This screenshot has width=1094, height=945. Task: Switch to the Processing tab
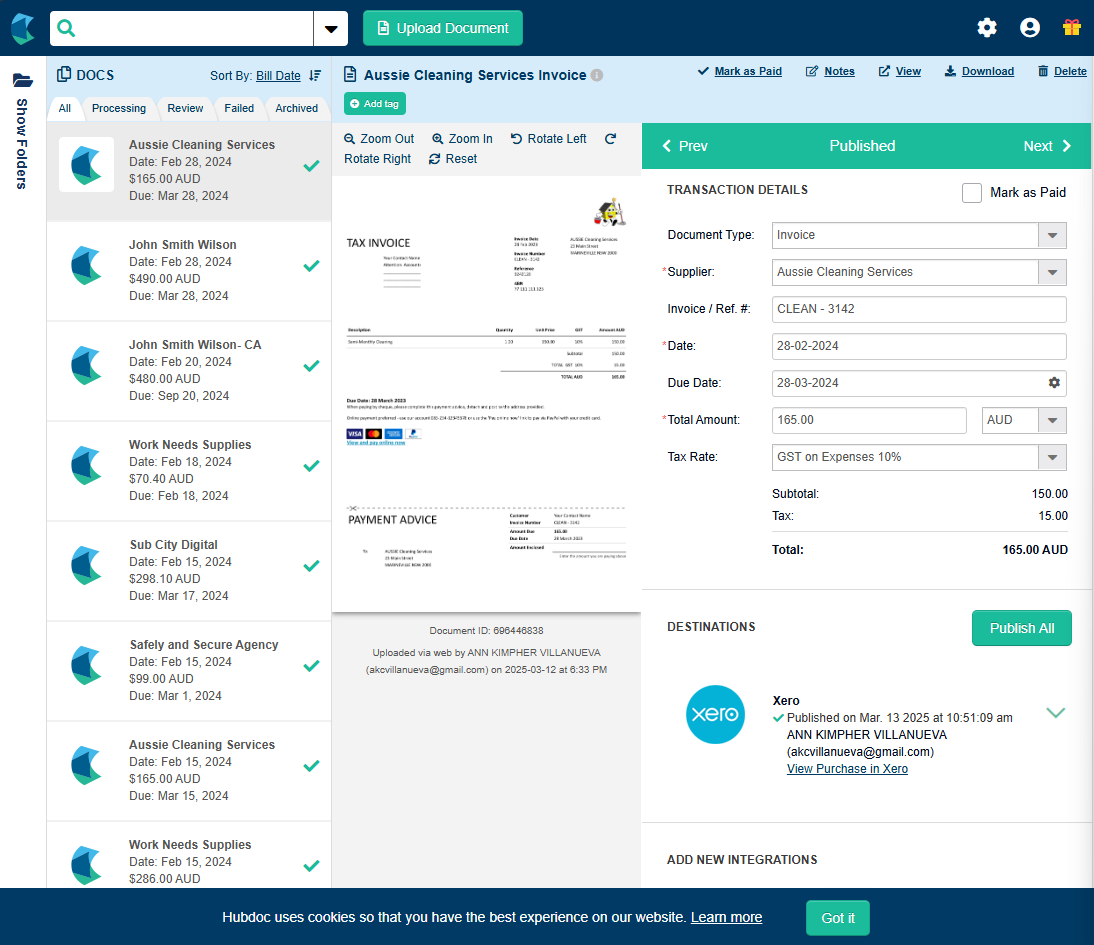click(x=119, y=108)
